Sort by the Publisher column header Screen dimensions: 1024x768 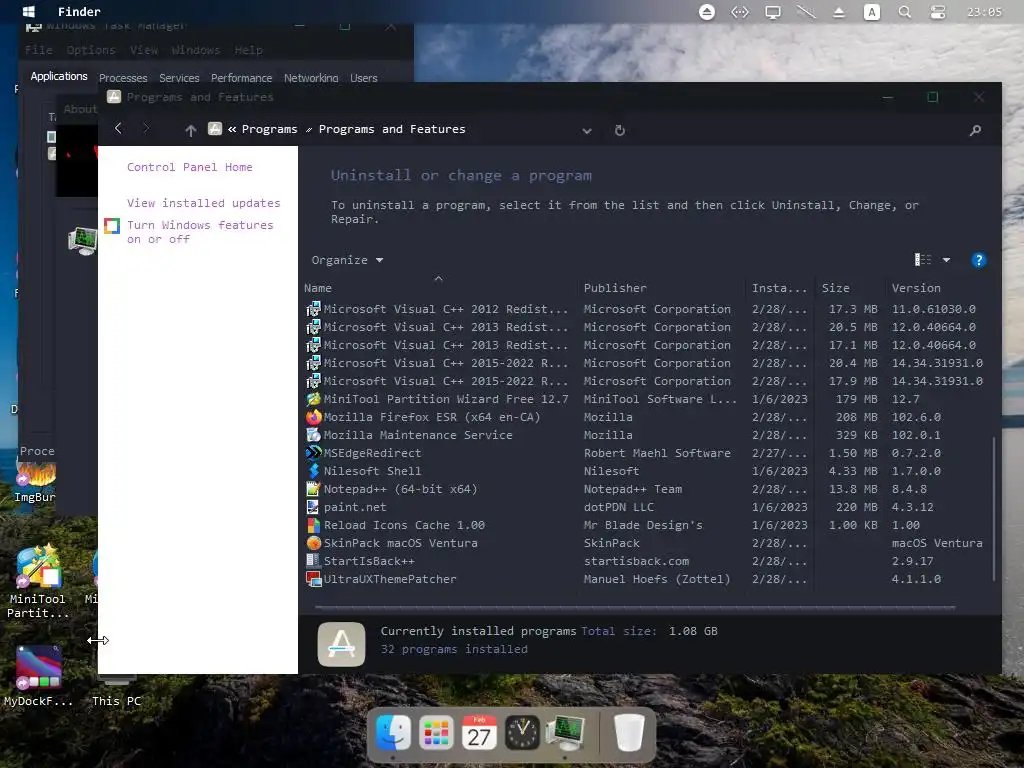pos(662,288)
